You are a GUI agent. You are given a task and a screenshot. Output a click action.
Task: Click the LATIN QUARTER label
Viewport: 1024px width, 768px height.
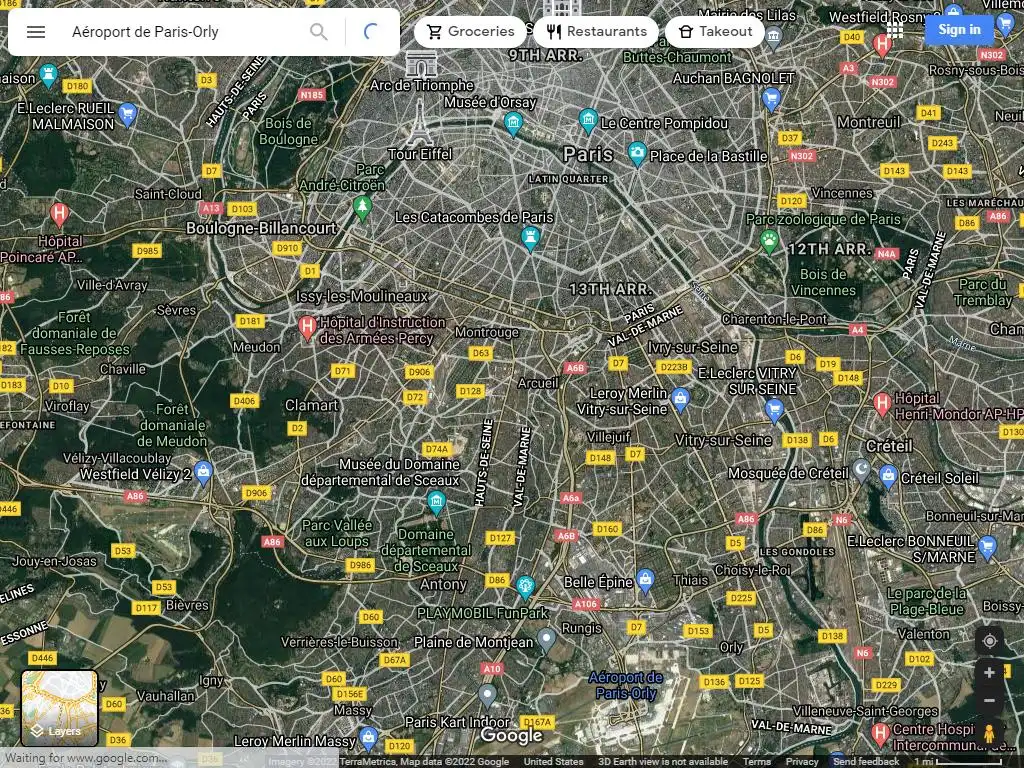pos(568,179)
